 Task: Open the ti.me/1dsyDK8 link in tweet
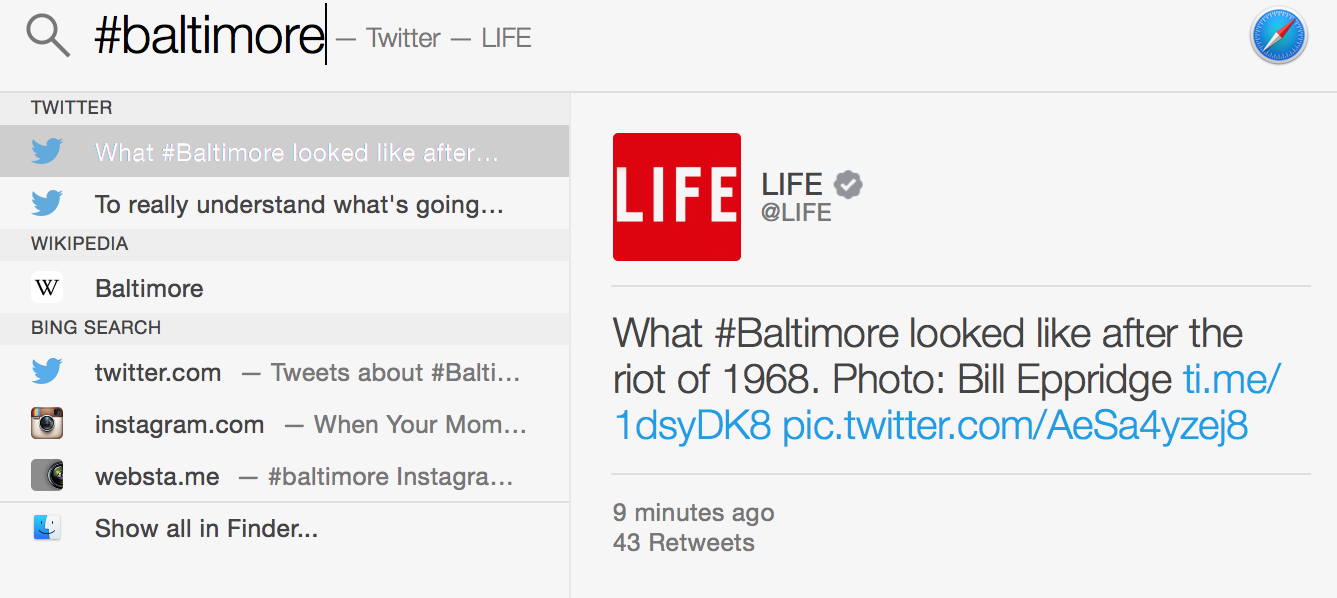[x=1231, y=380]
